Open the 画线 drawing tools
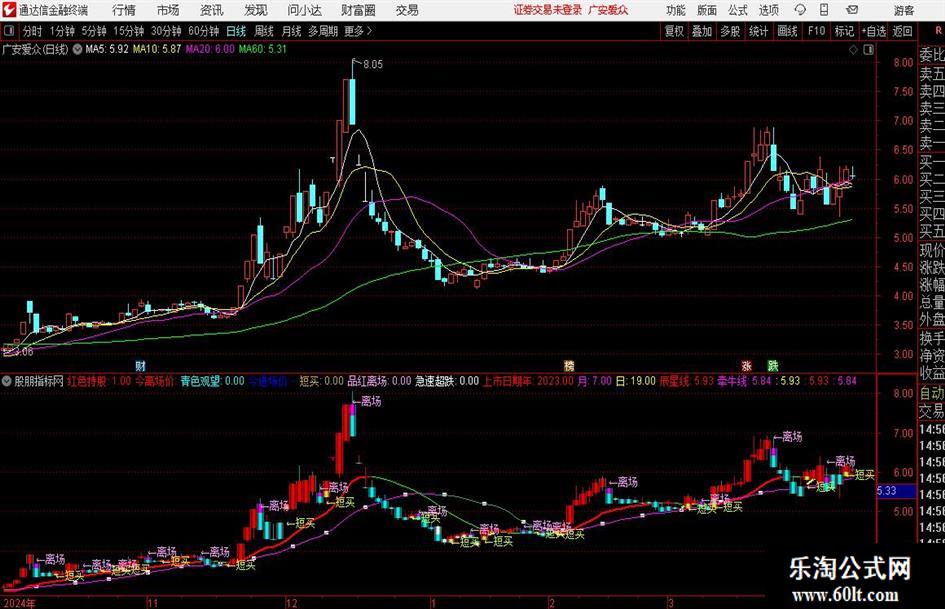945x609 pixels. [787, 31]
